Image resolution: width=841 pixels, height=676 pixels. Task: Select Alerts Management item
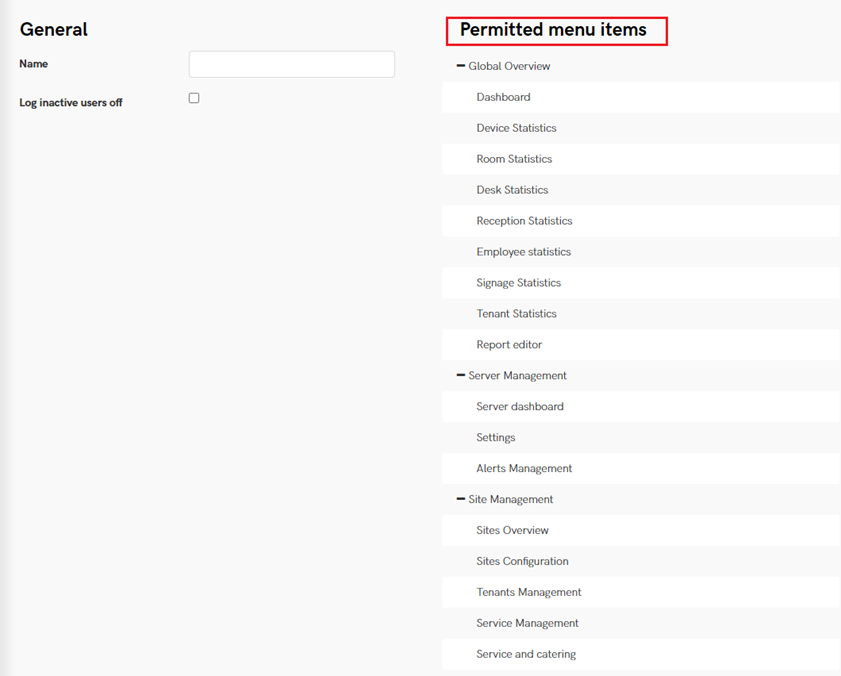tap(524, 469)
